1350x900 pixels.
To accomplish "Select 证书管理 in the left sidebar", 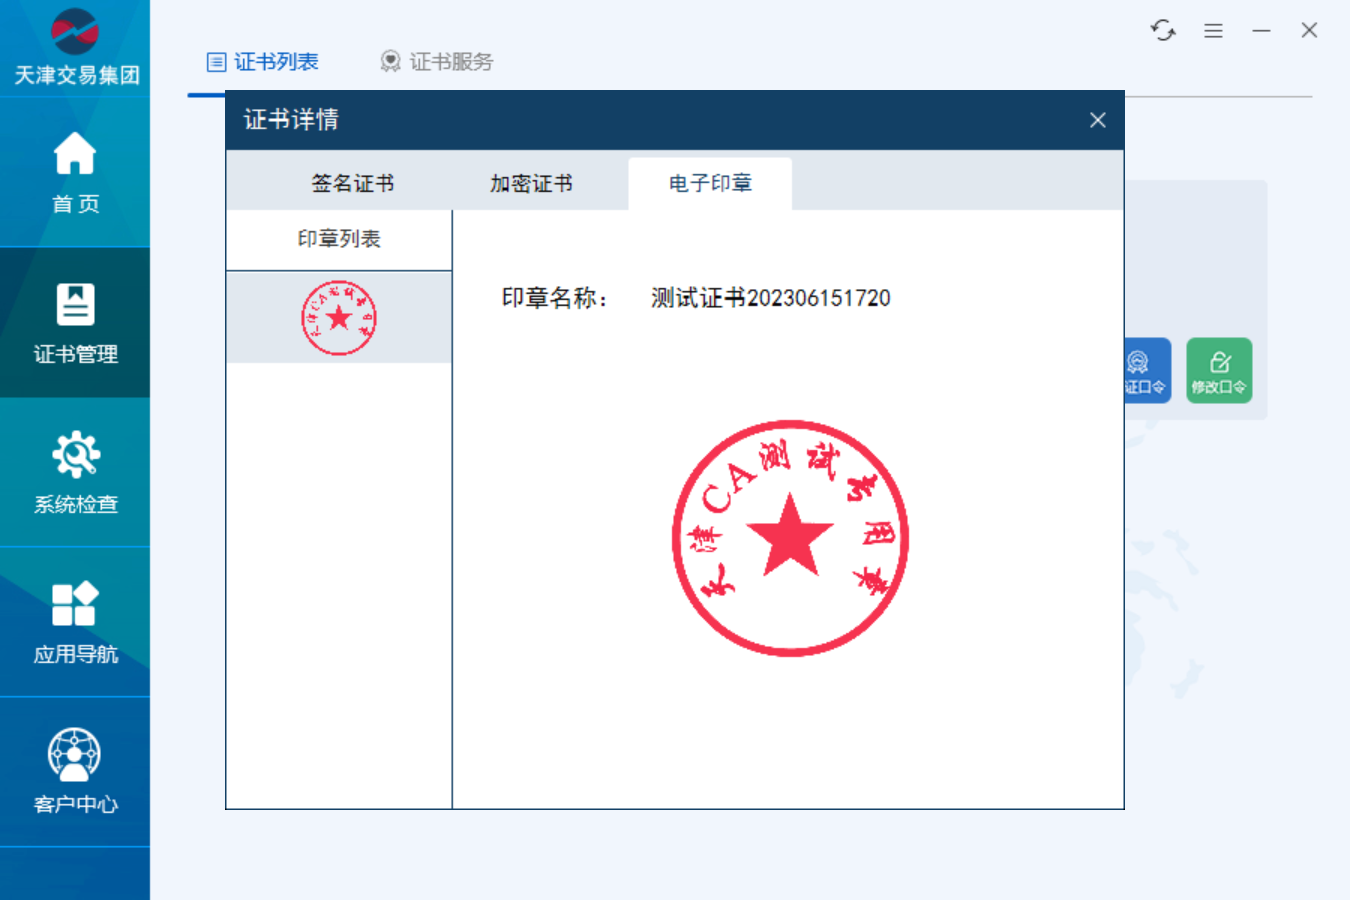I will coord(75,322).
